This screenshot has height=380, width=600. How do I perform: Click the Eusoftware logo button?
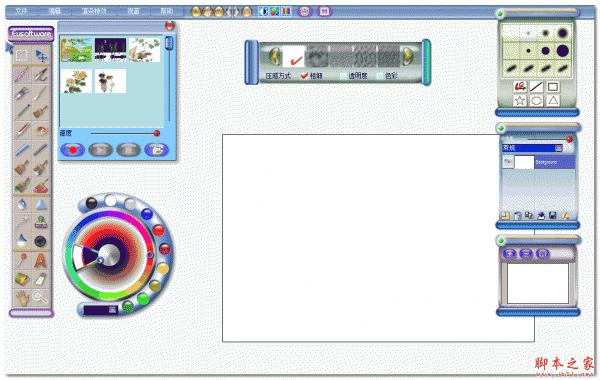point(31,34)
